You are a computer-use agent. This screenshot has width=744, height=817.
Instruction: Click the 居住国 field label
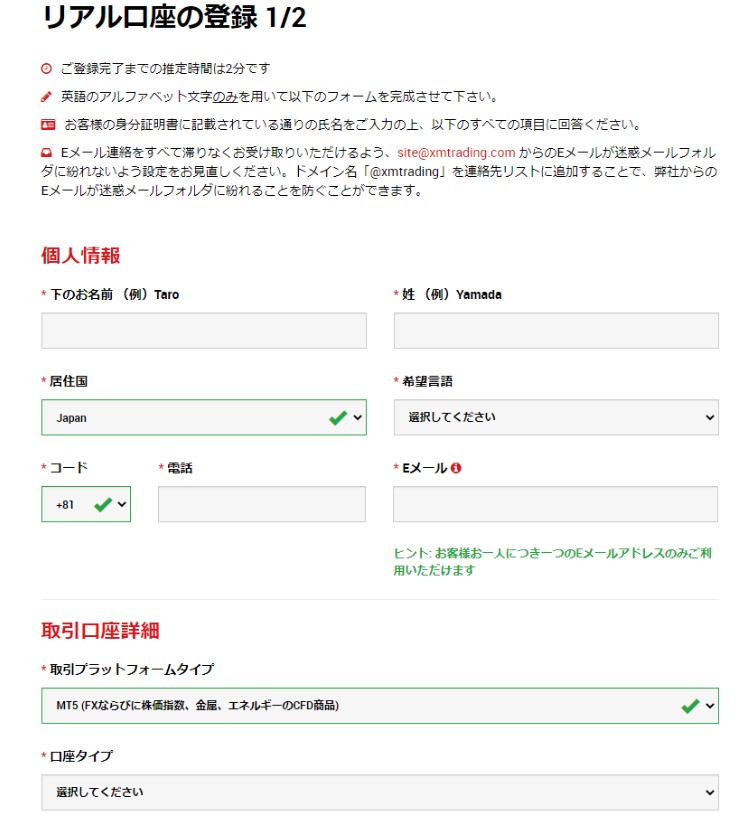pos(68,381)
